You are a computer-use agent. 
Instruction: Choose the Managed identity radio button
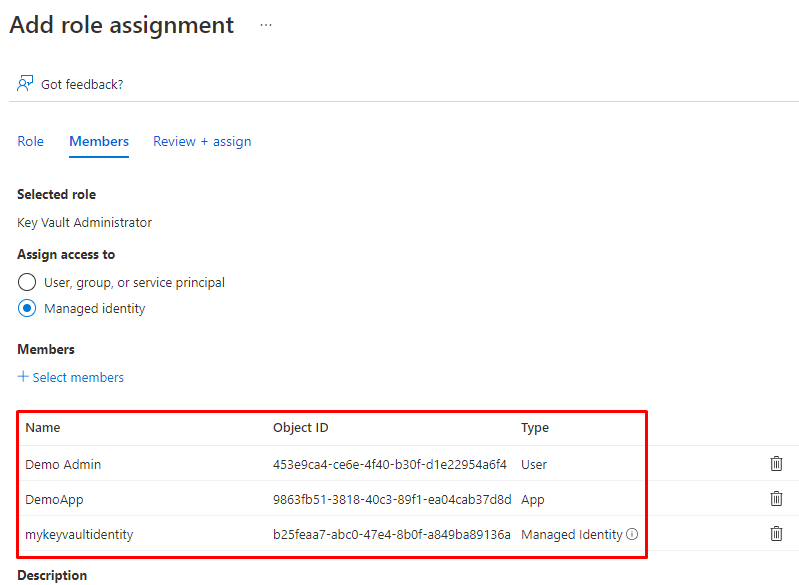click(27, 308)
